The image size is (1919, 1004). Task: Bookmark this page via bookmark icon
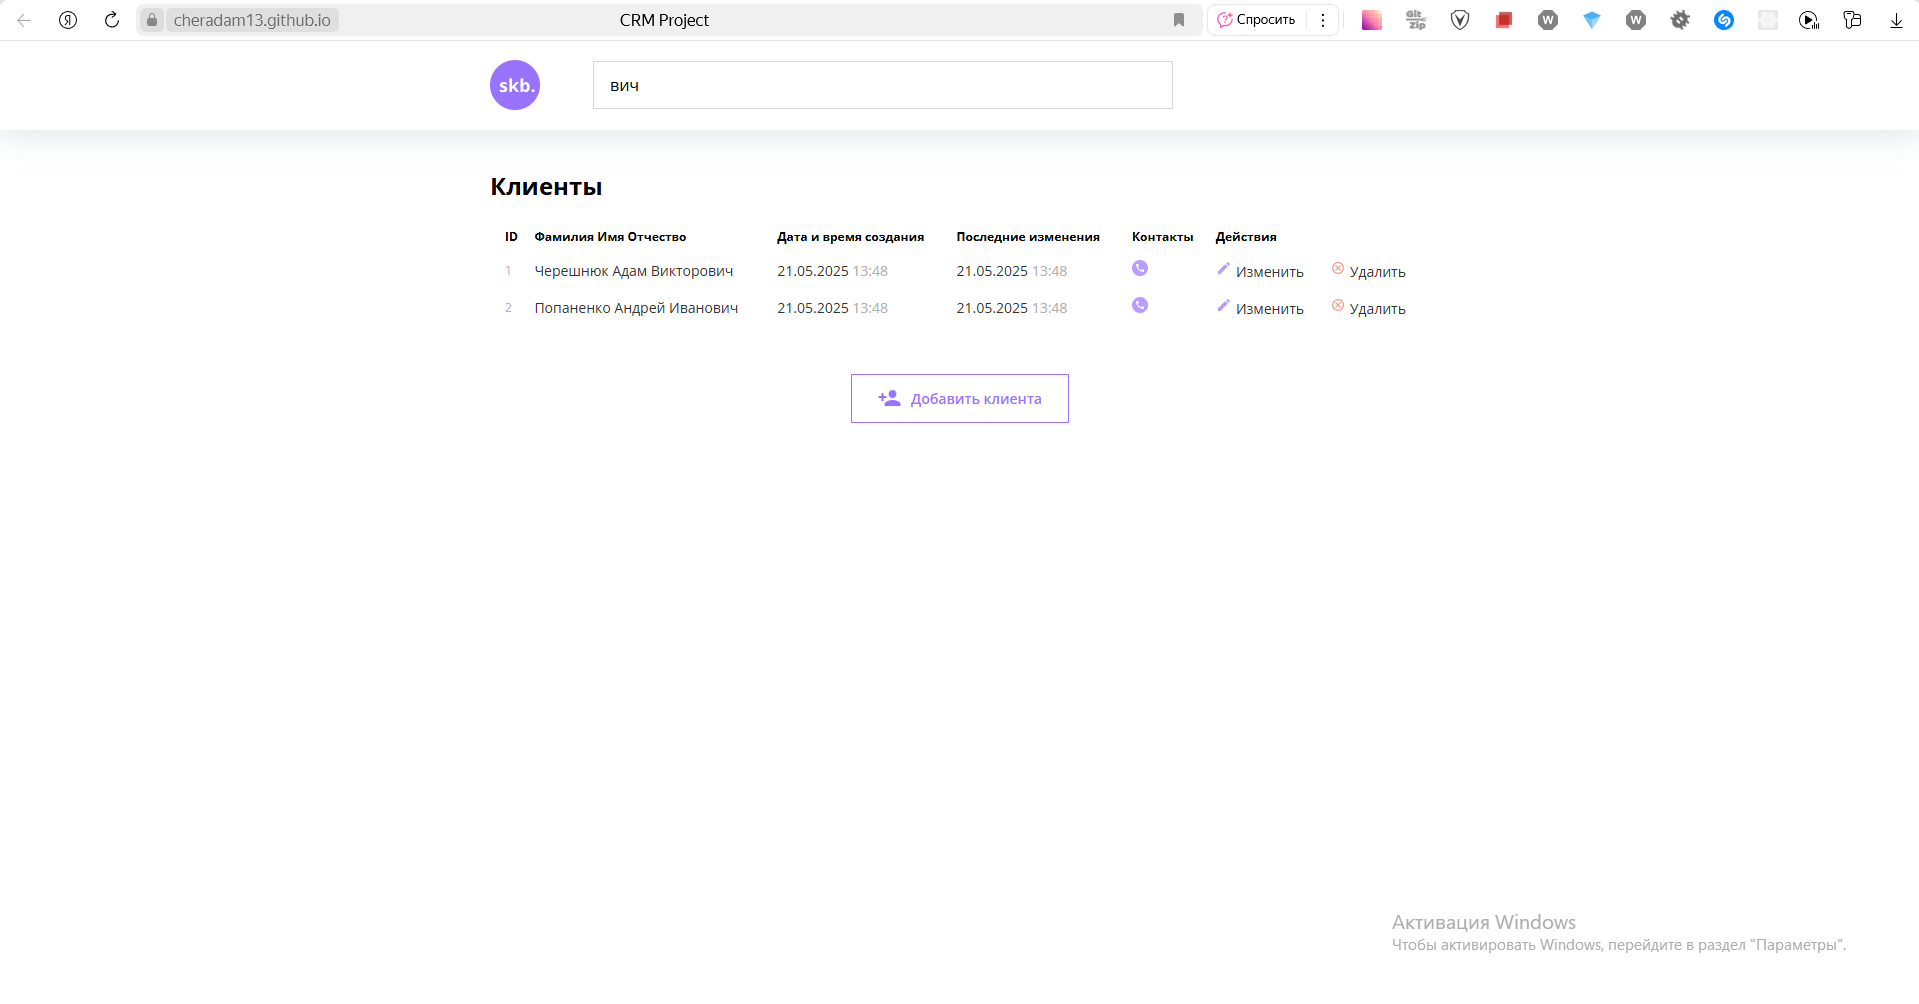(1179, 20)
